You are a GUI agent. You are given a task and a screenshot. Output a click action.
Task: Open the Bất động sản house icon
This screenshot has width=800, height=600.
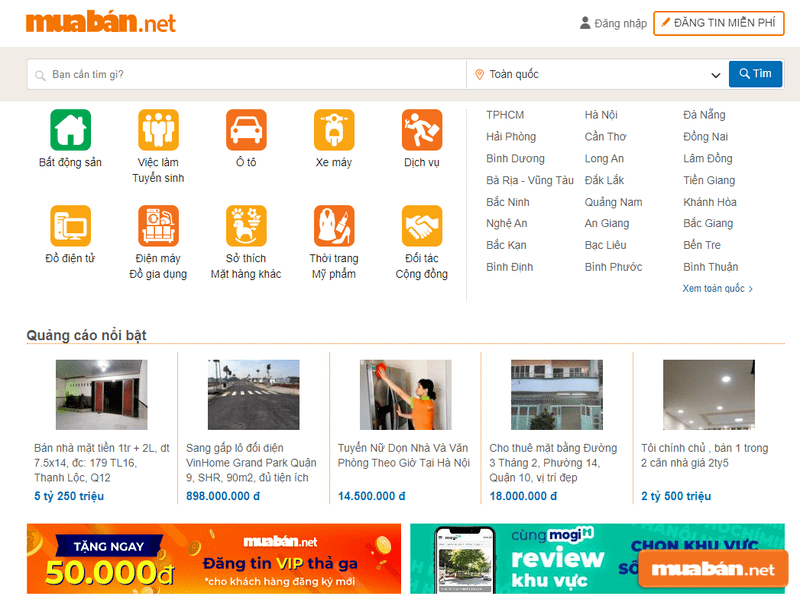[70, 130]
